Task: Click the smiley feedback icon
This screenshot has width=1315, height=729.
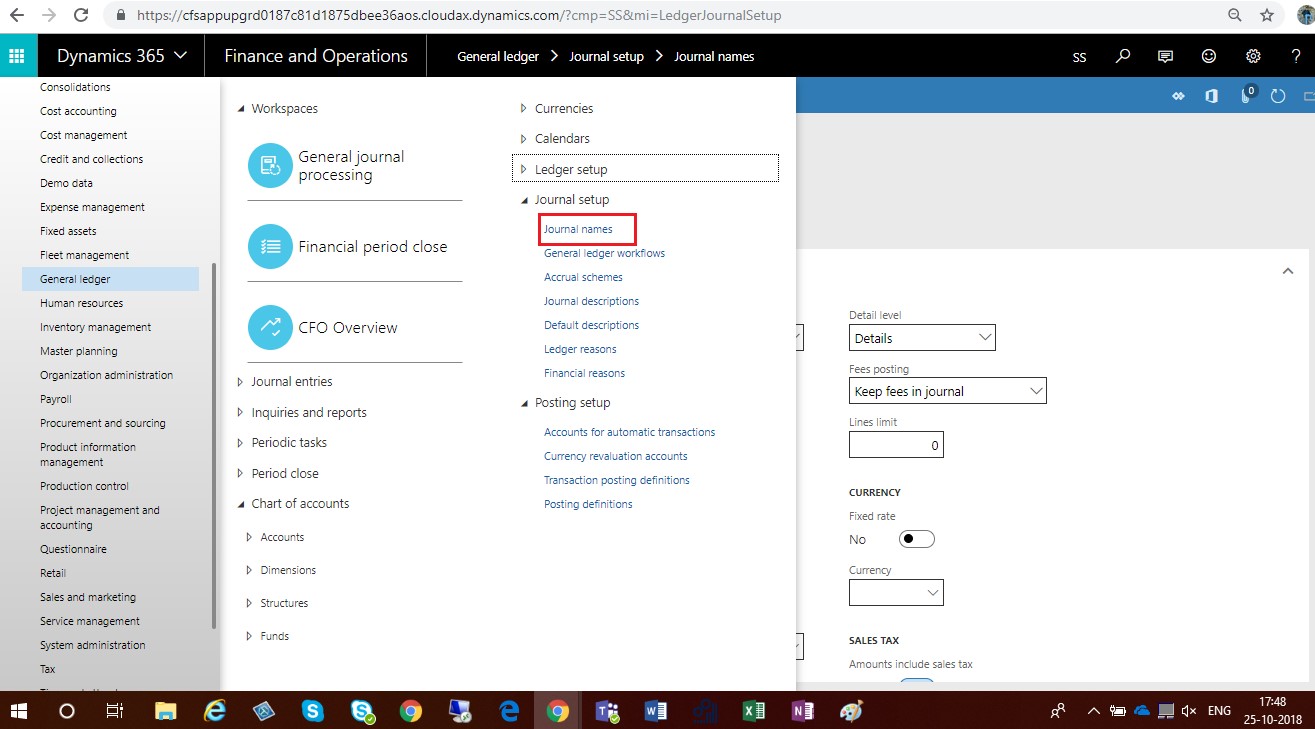Action: pyautogui.click(x=1209, y=57)
